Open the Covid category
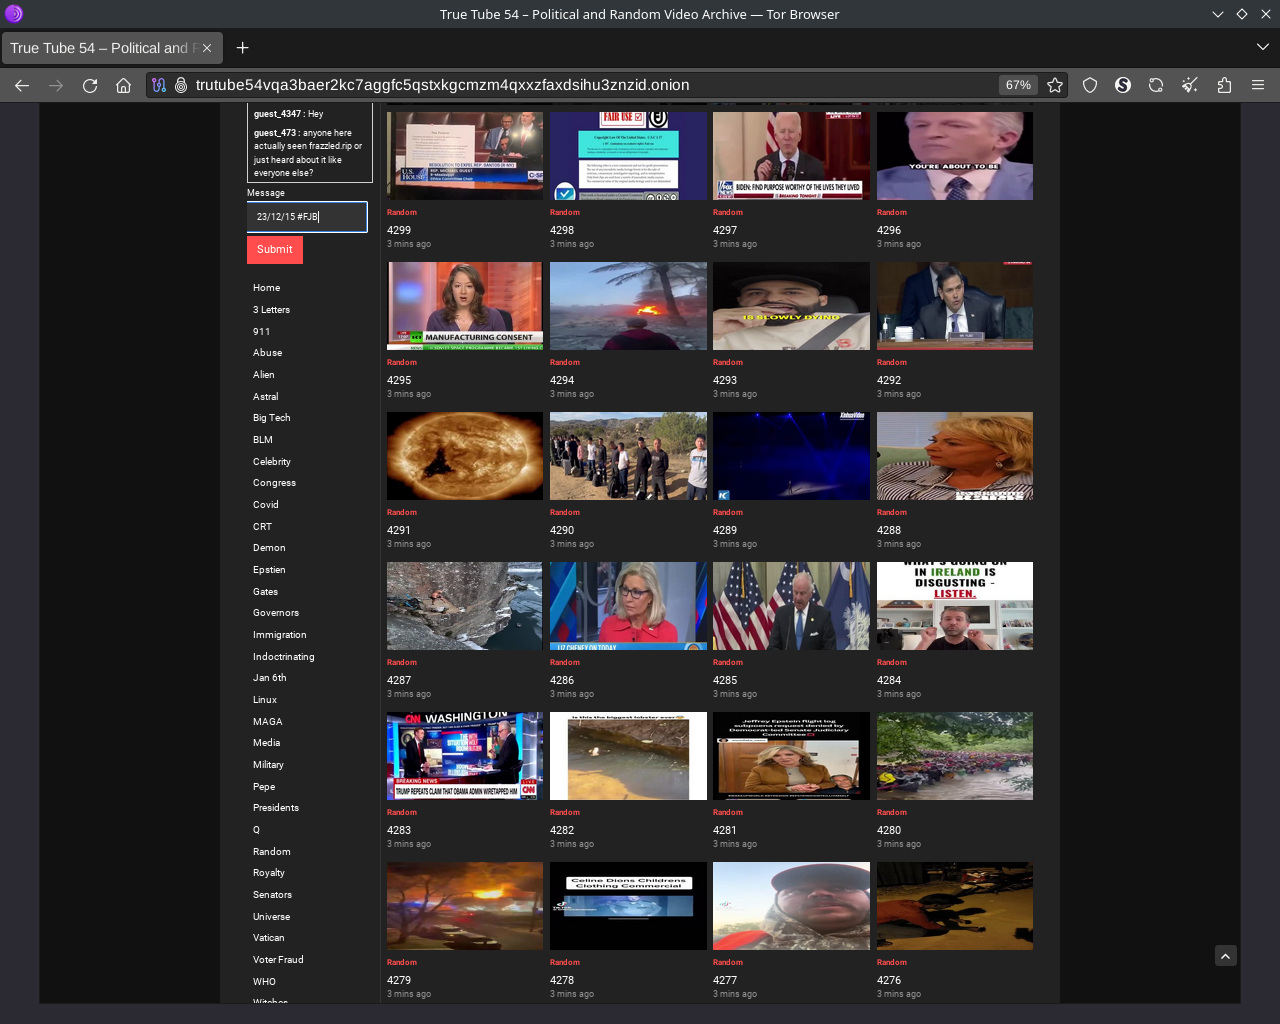The height and width of the screenshot is (1024, 1280). point(266,505)
